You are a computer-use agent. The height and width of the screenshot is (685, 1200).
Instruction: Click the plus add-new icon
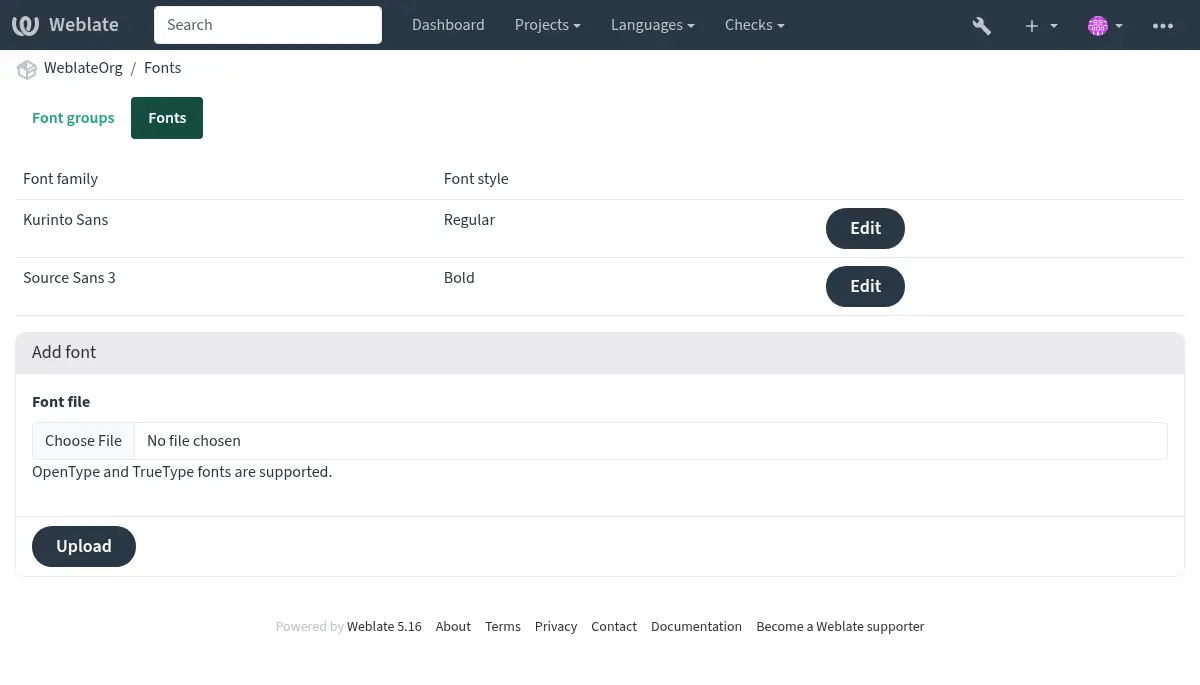(1032, 25)
